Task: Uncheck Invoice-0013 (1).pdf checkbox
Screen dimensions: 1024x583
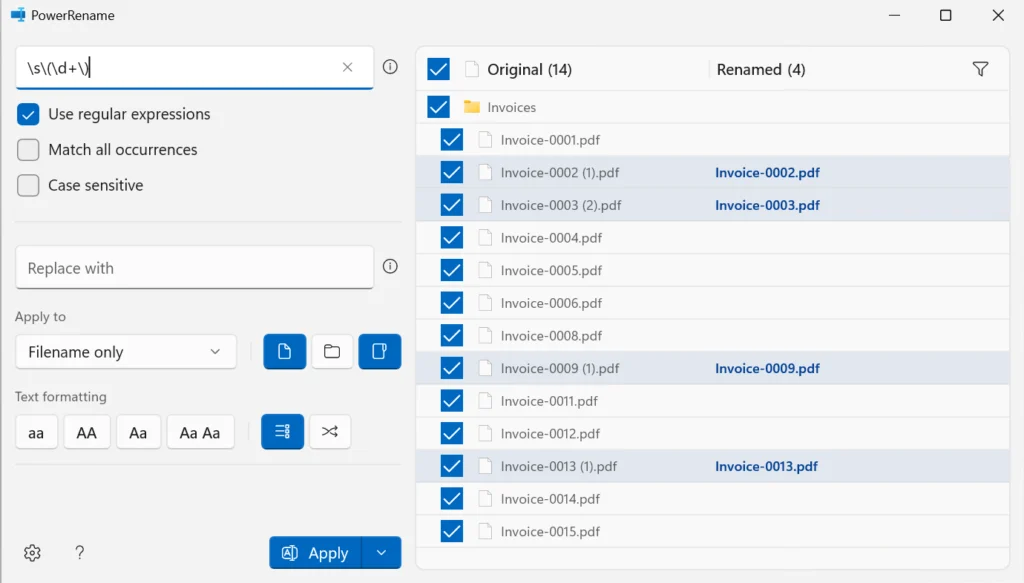Action: [451, 466]
